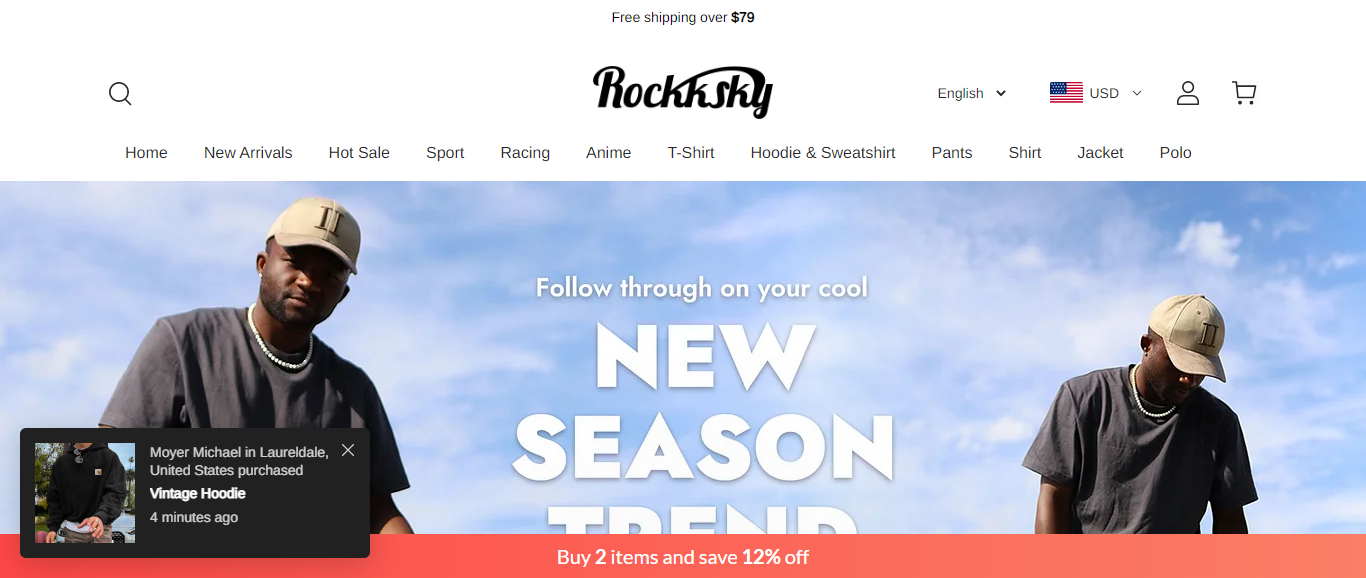Click the US flag currency icon
This screenshot has width=1366, height=578.
(x=1066, y=93)
